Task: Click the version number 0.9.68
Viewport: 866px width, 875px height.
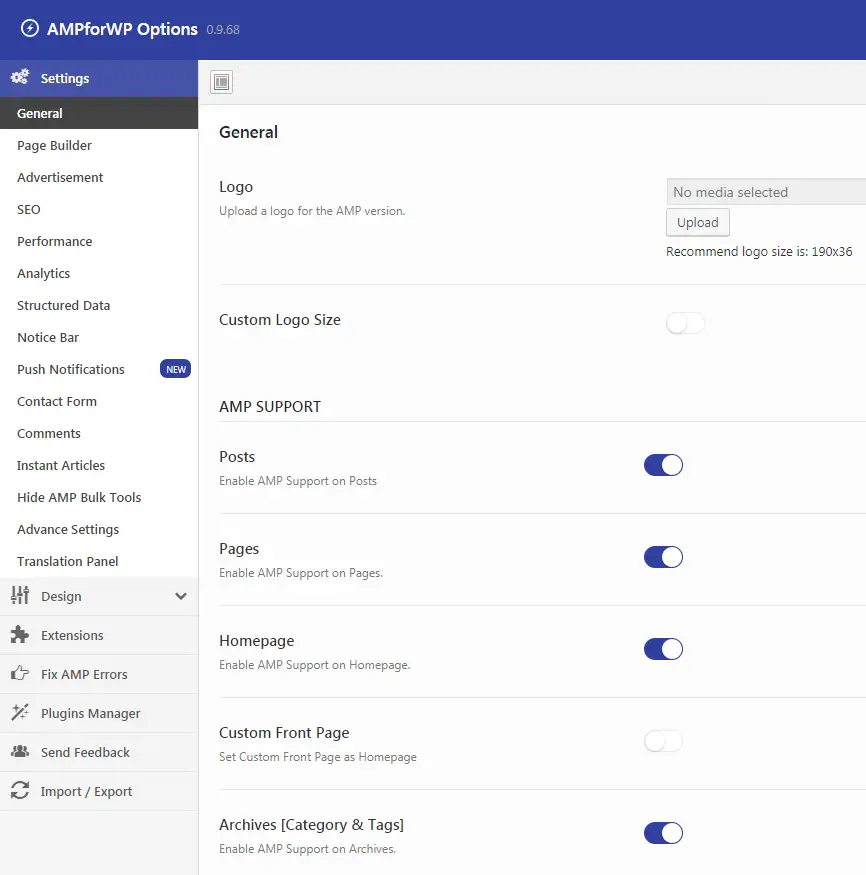Action: click(223, 30)
